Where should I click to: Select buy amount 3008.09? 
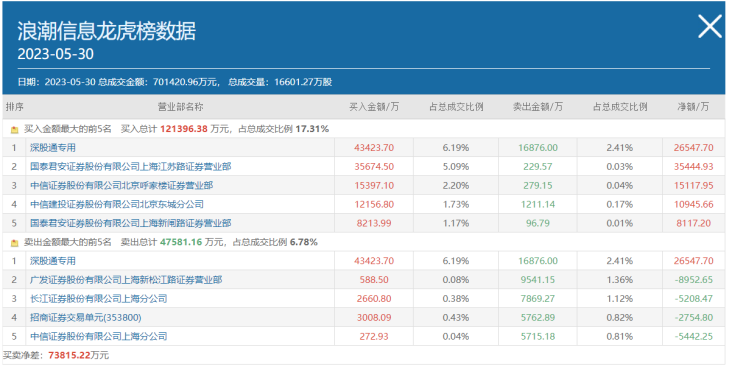coord(374,318)
